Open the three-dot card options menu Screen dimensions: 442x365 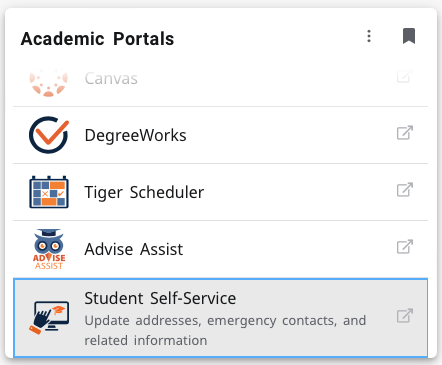click(369, 36)
